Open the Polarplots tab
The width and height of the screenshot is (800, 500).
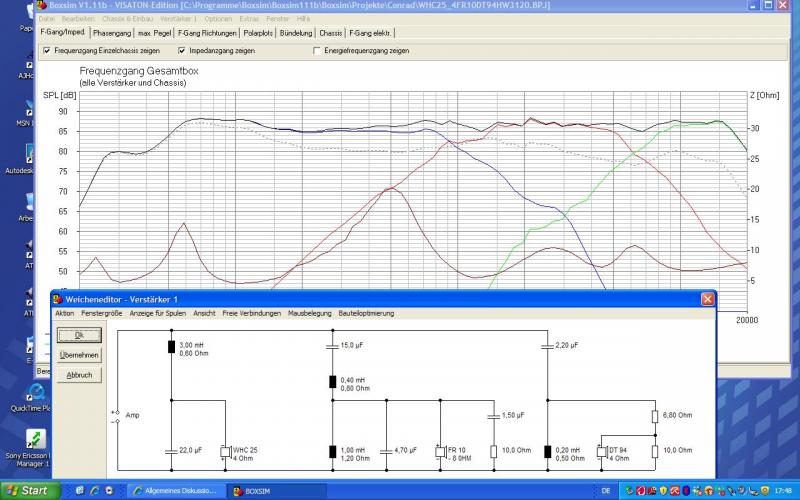click(258, 32)
